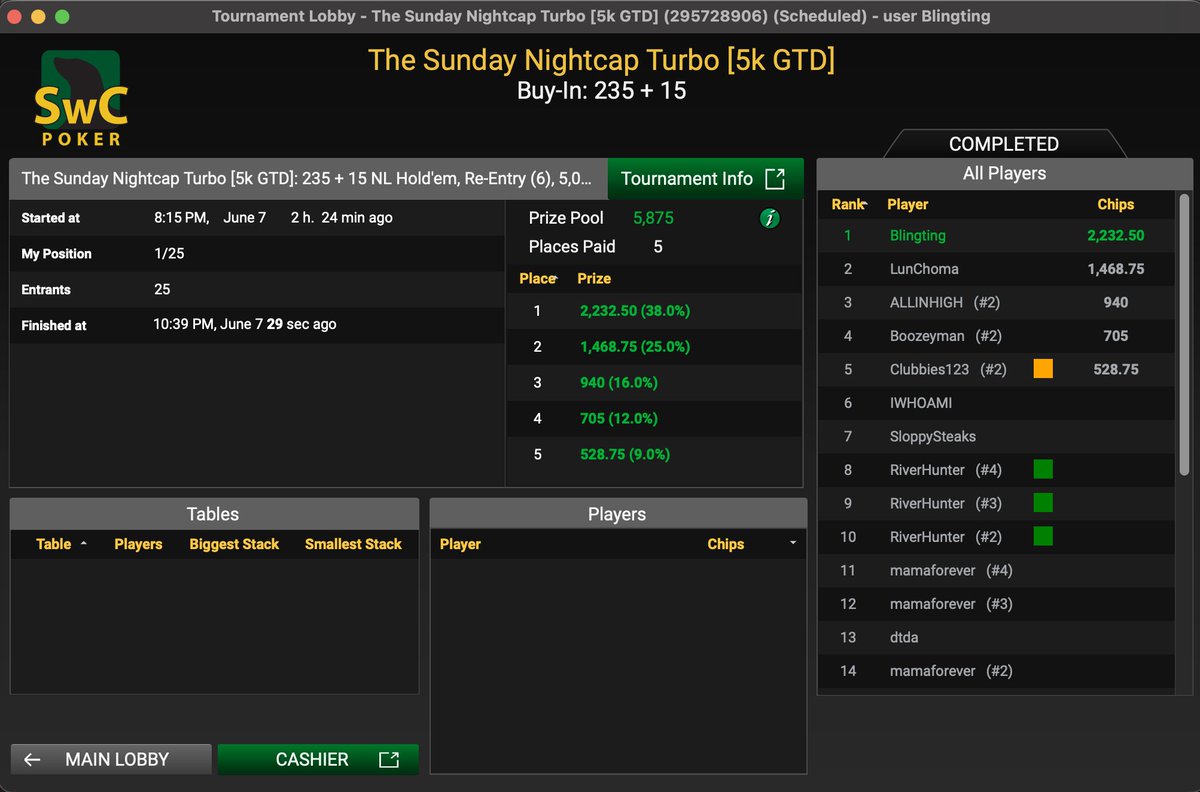Image resolution: width=1200 pixels, height=792 pixels.
Task: Click the orange square beside Clubbies123
Action: (1043, 369)
